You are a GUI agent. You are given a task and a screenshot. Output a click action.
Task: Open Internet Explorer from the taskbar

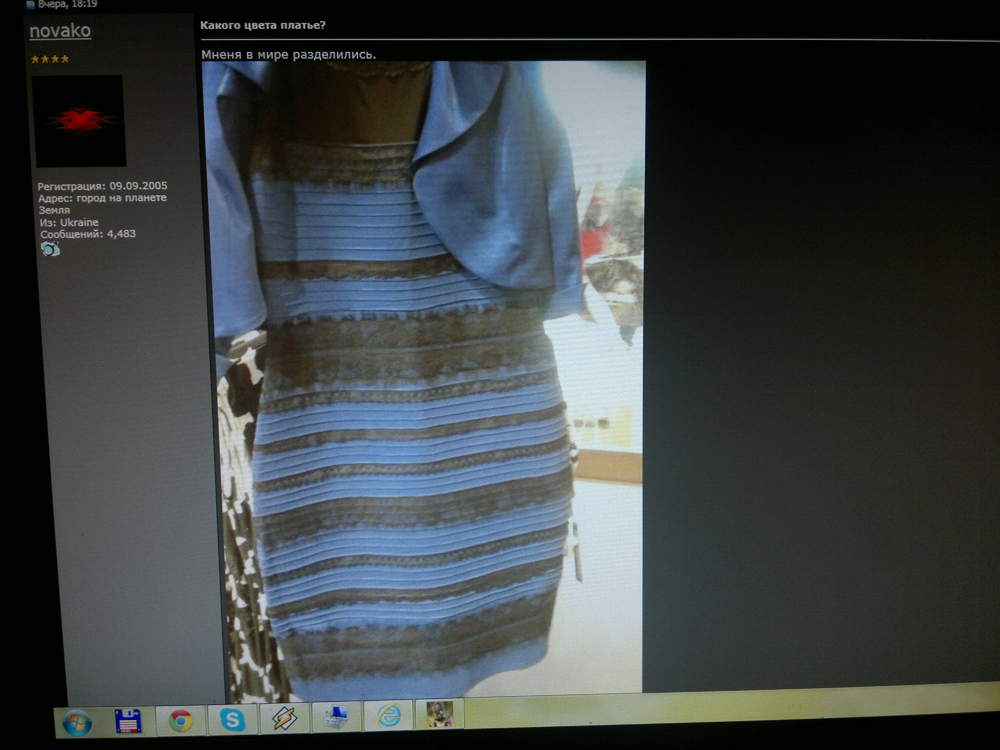coord(388,716)
